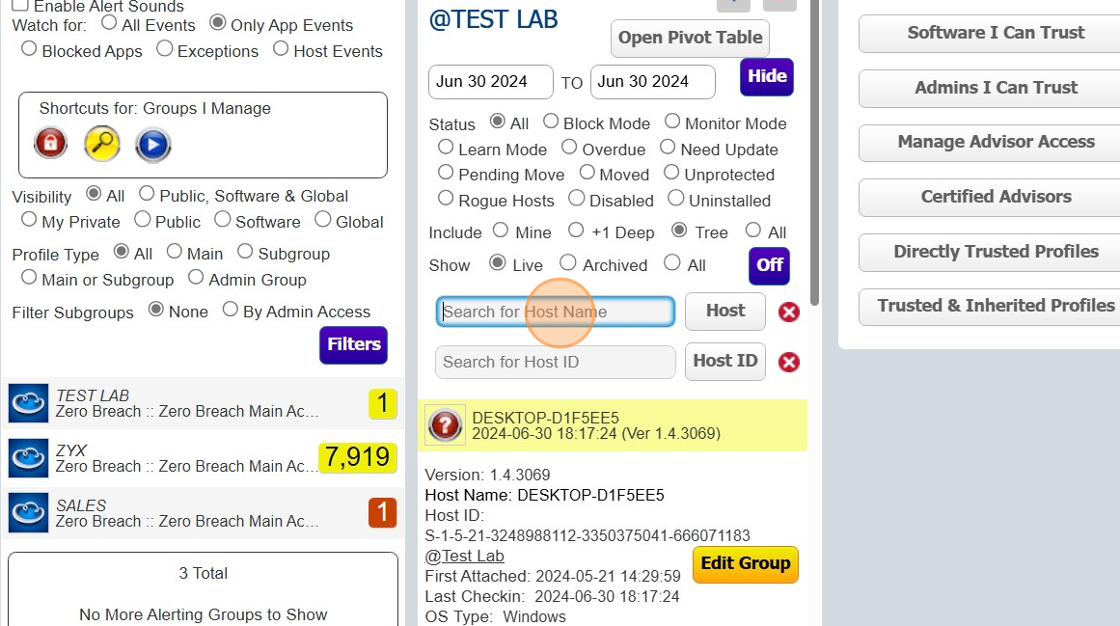Open the end date Jun 30 2024 picker
The height and width of the screenshot is (626, 1120).
(x=652, y=82)
